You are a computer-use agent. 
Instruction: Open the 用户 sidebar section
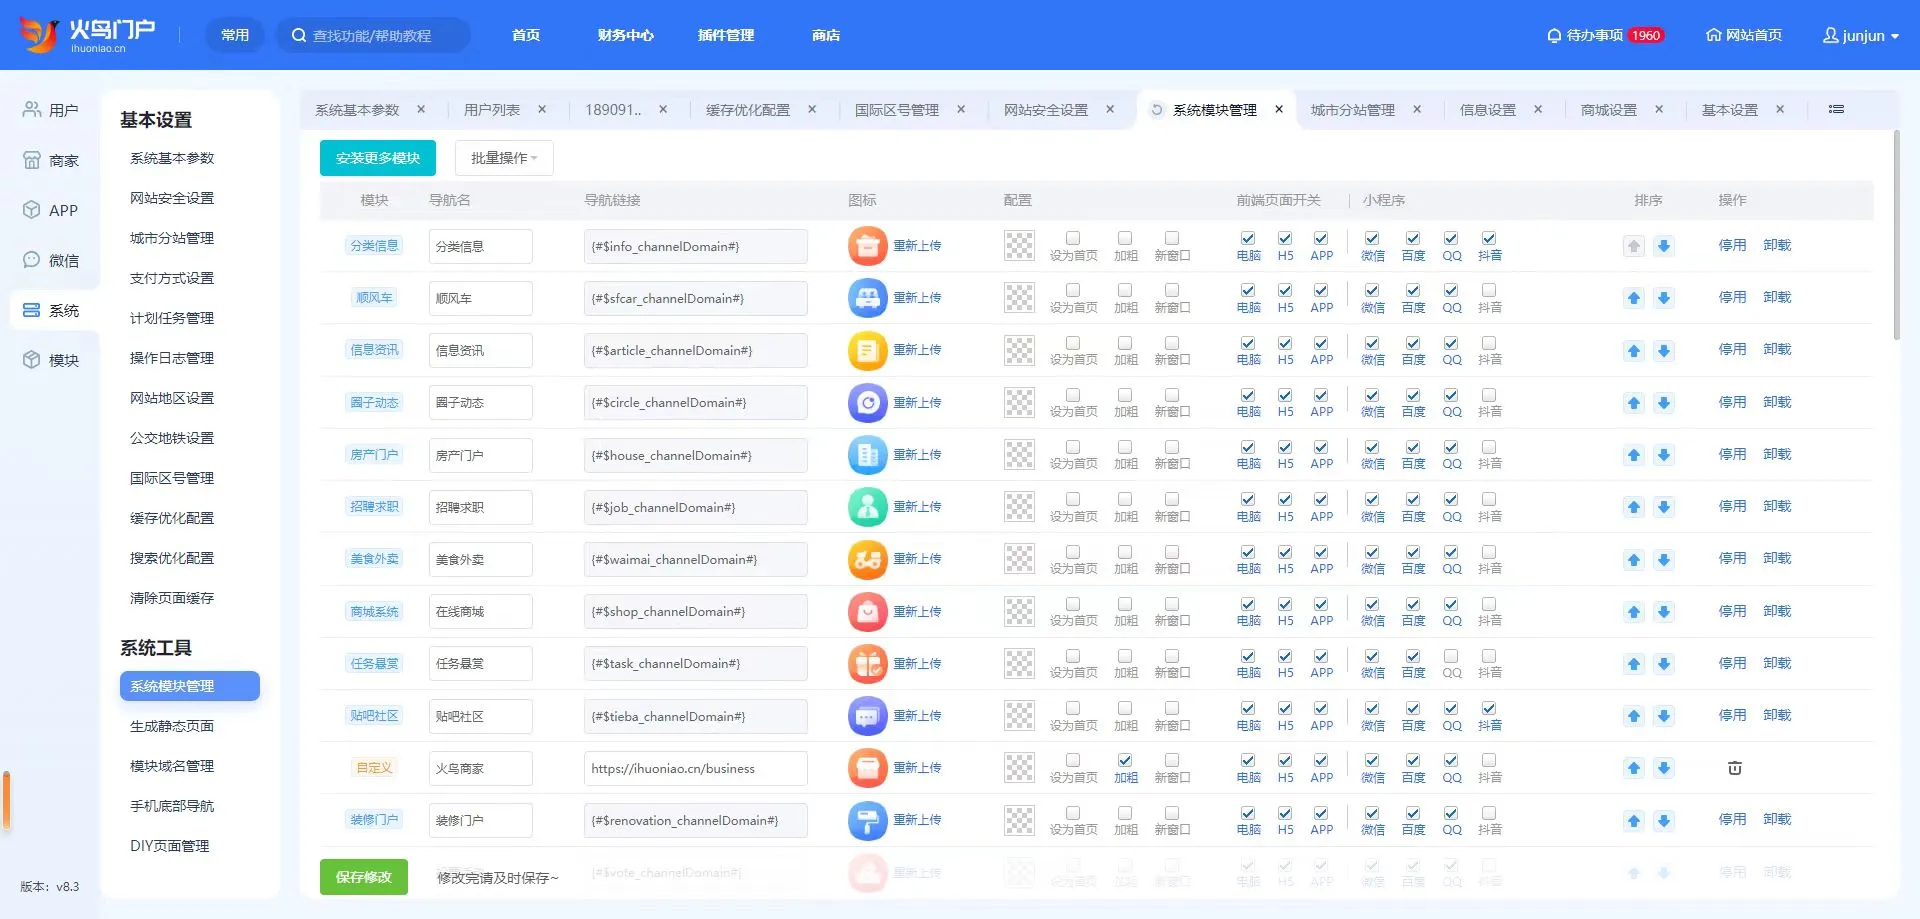click(x=51, y=110)
